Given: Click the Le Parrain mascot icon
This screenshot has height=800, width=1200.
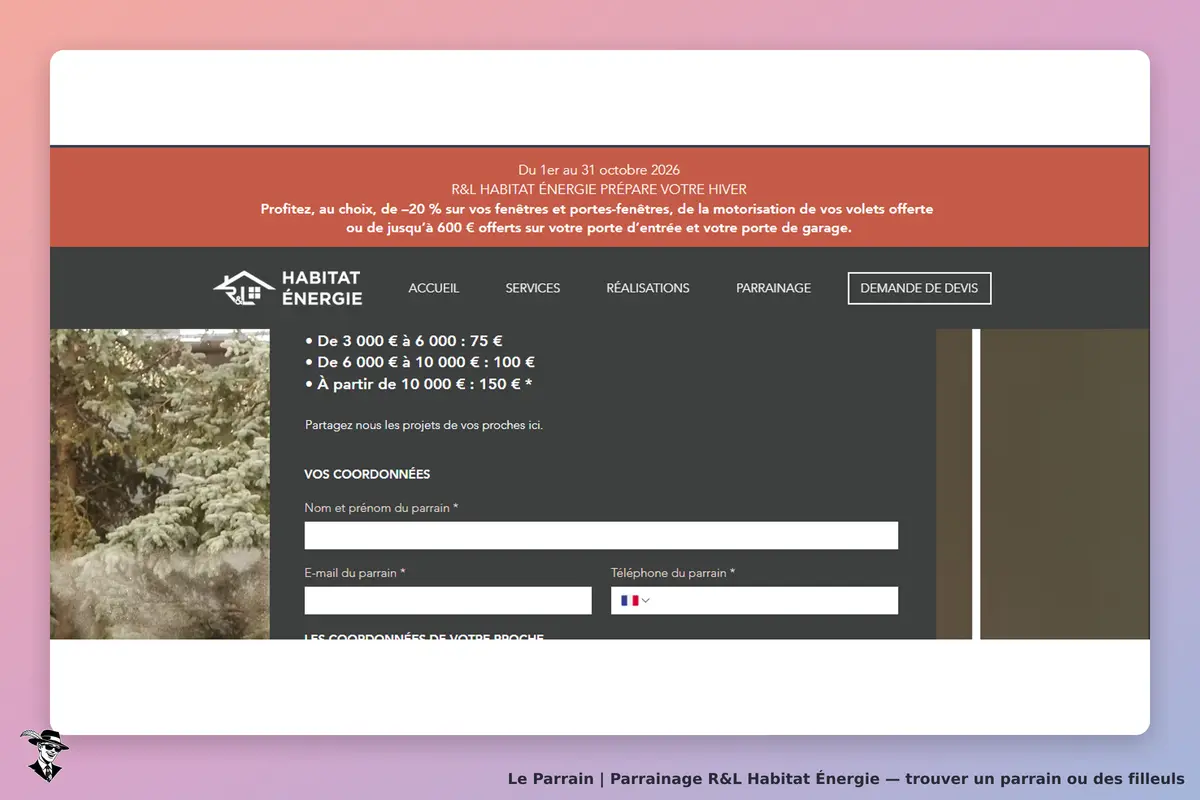Looking at the screenshot, I should (x=44, y=755).
